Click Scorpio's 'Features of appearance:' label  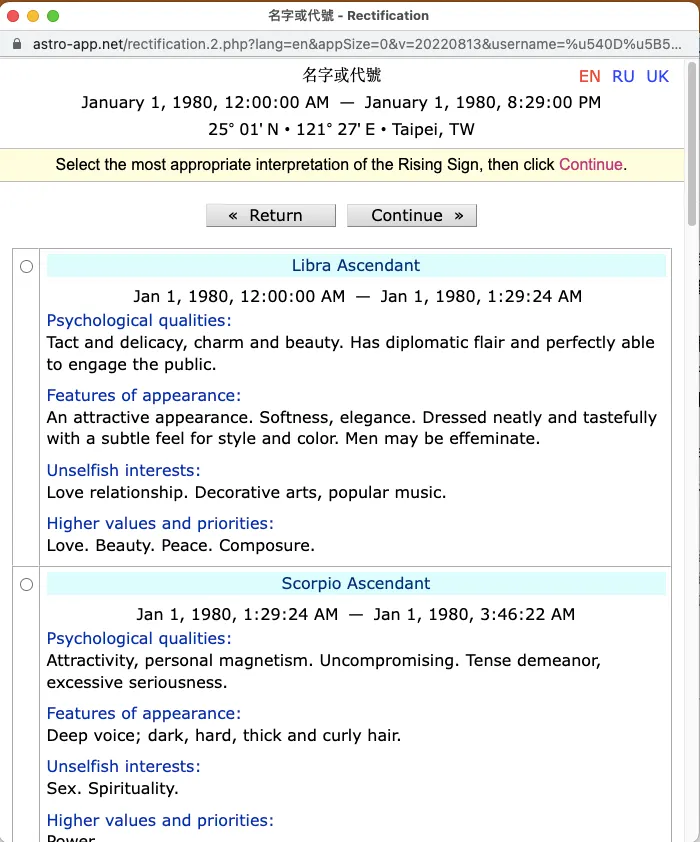144,714
